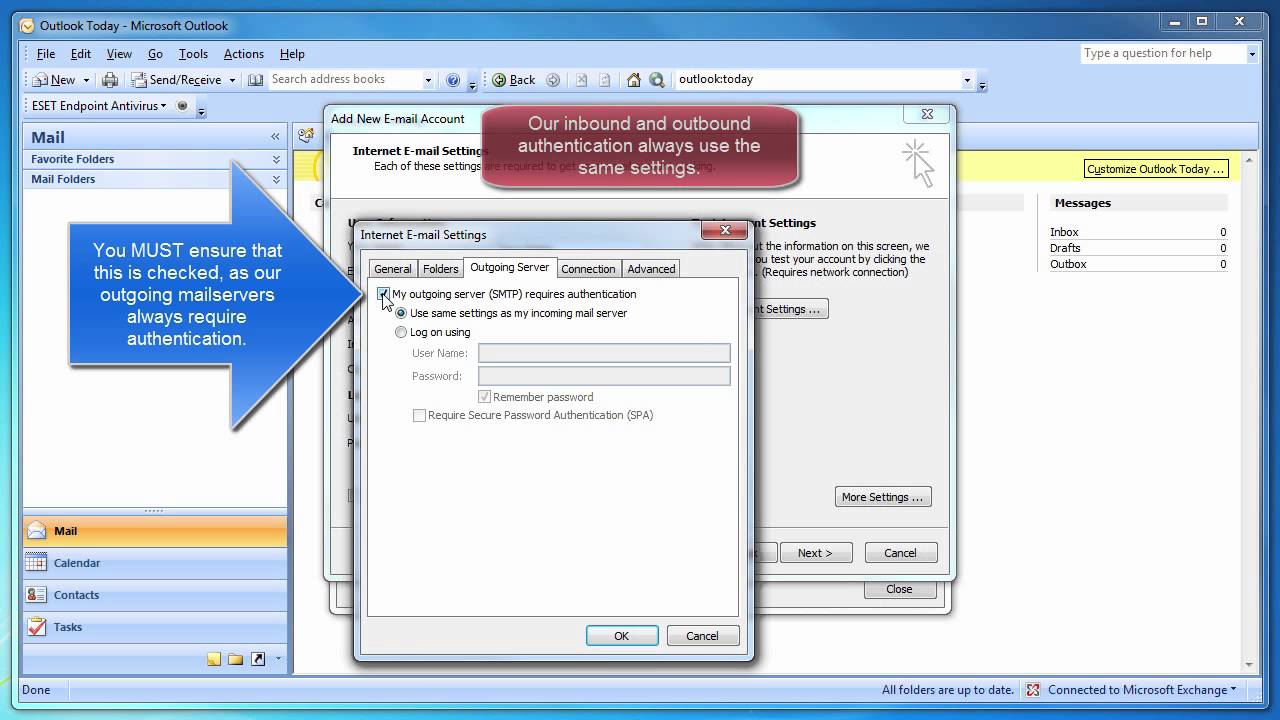Image resolution: width=1280 pixels, height=720 pixels.
Task: Switch to the Tasks view
Action: tap(155, 627)
